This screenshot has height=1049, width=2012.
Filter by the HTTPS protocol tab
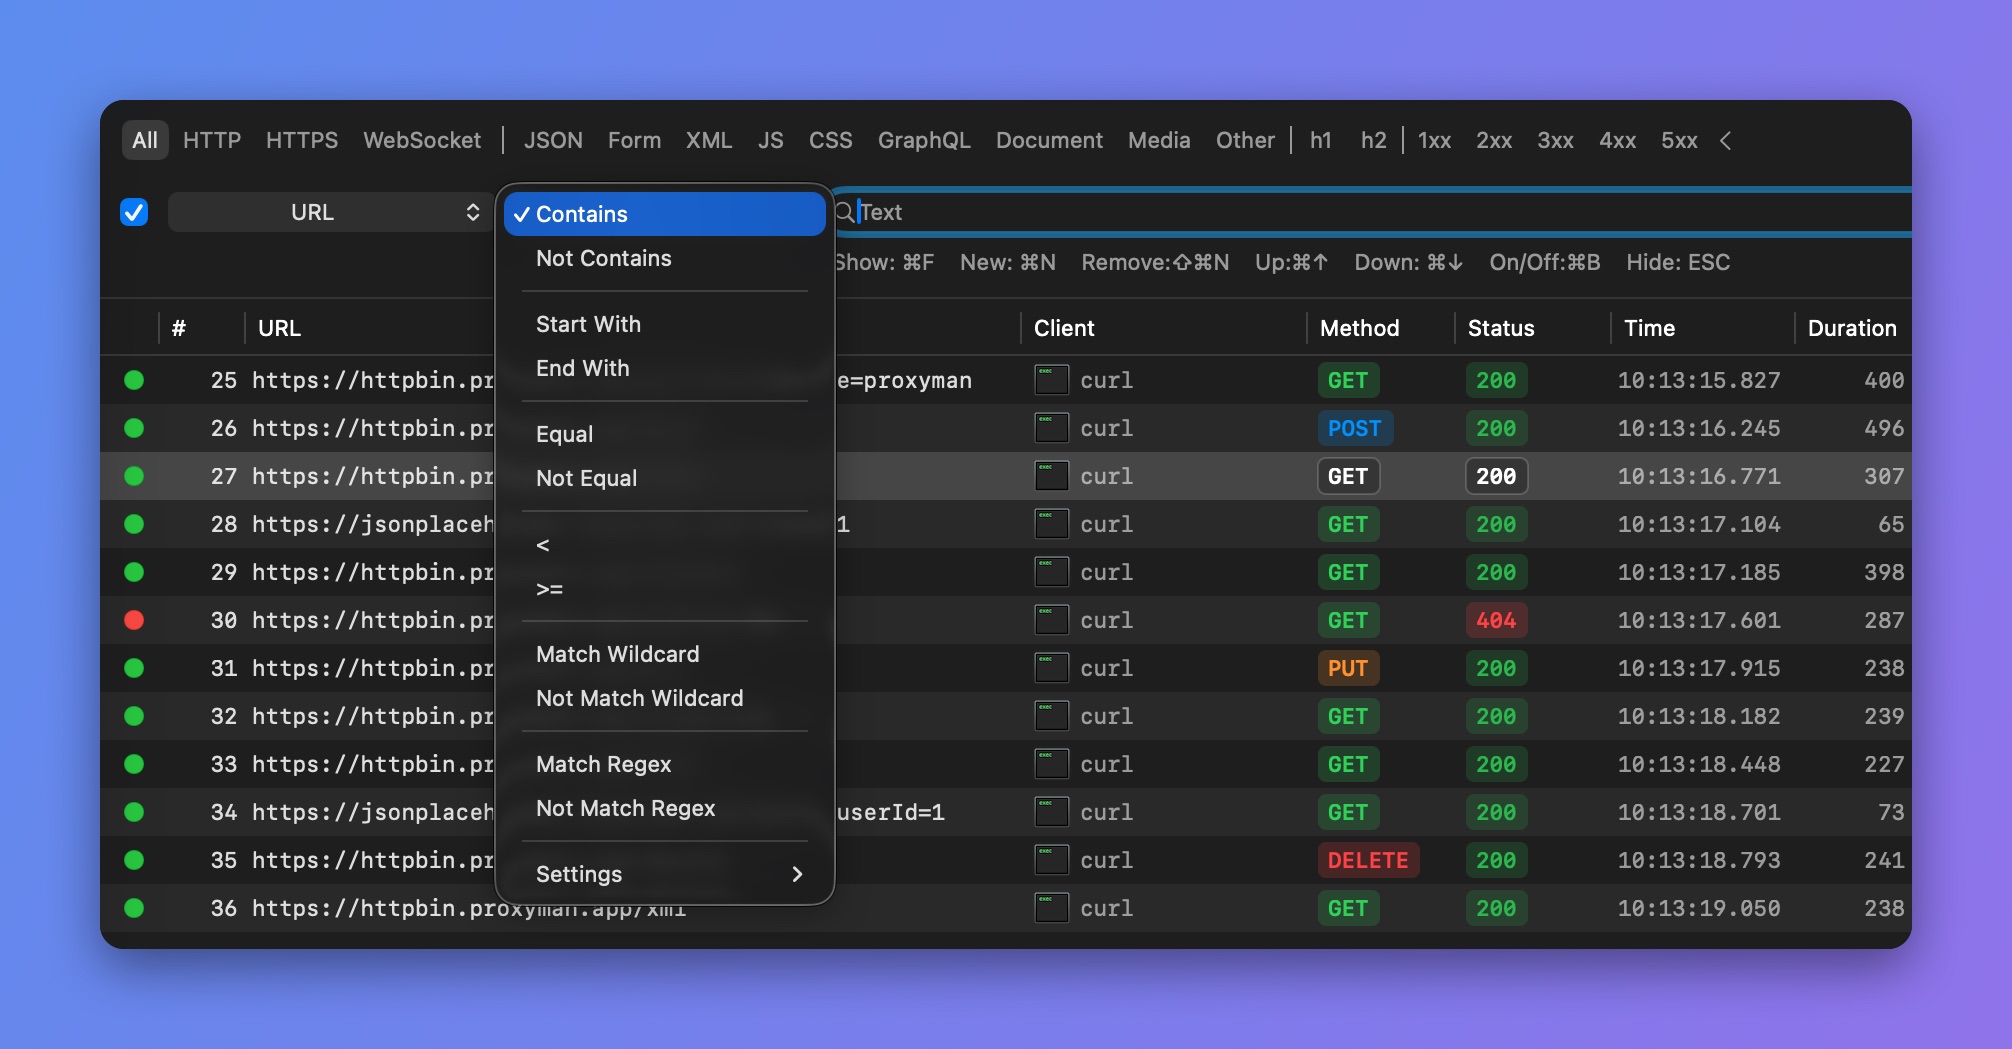tap(302, 140)
